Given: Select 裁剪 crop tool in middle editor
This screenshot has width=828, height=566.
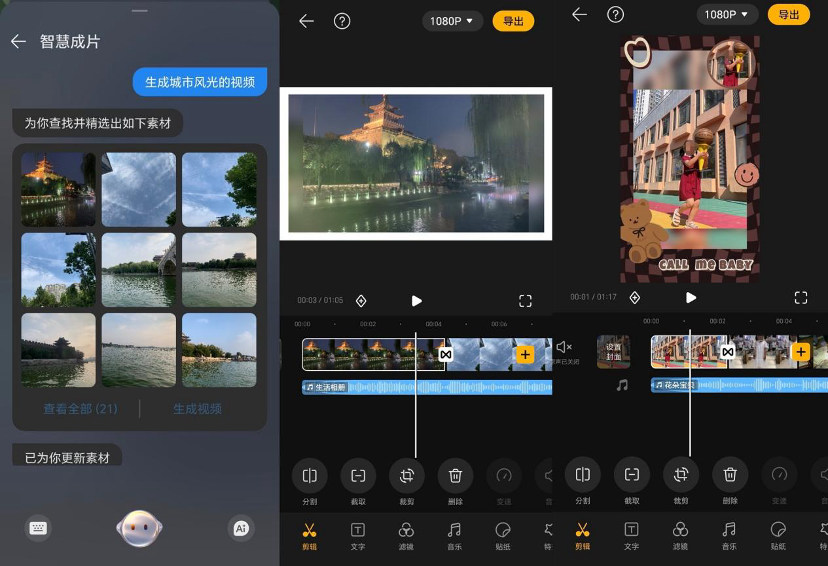Looking at the screenshot, I should (x=407, y=482).
